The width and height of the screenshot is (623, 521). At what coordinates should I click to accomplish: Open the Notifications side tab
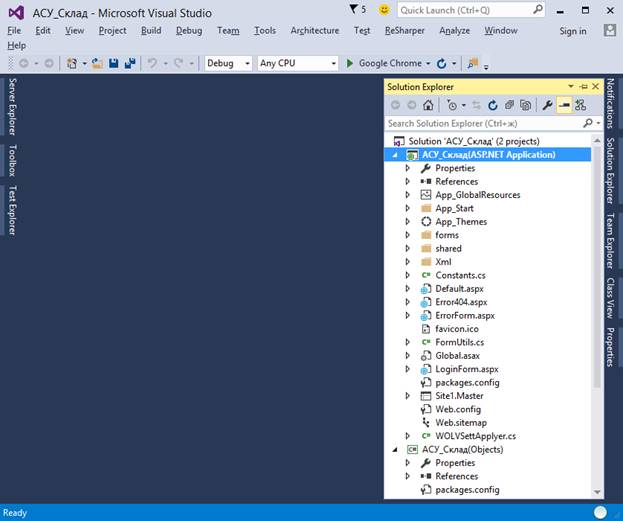(x=610, y=103)
